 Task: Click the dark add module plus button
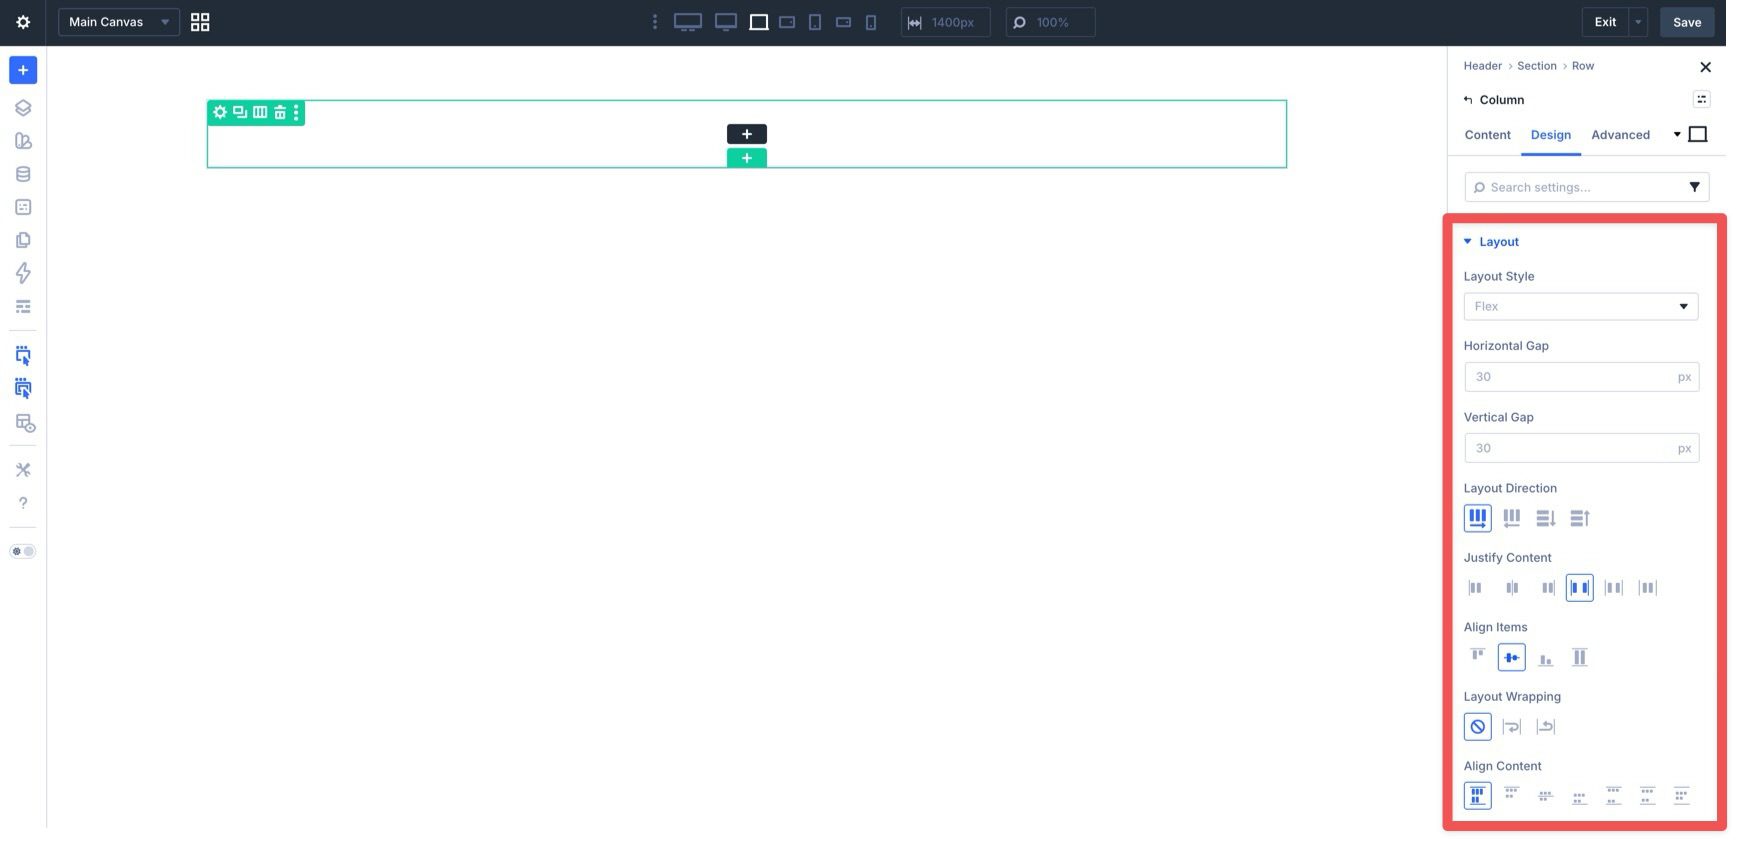(x=747, y=134)
